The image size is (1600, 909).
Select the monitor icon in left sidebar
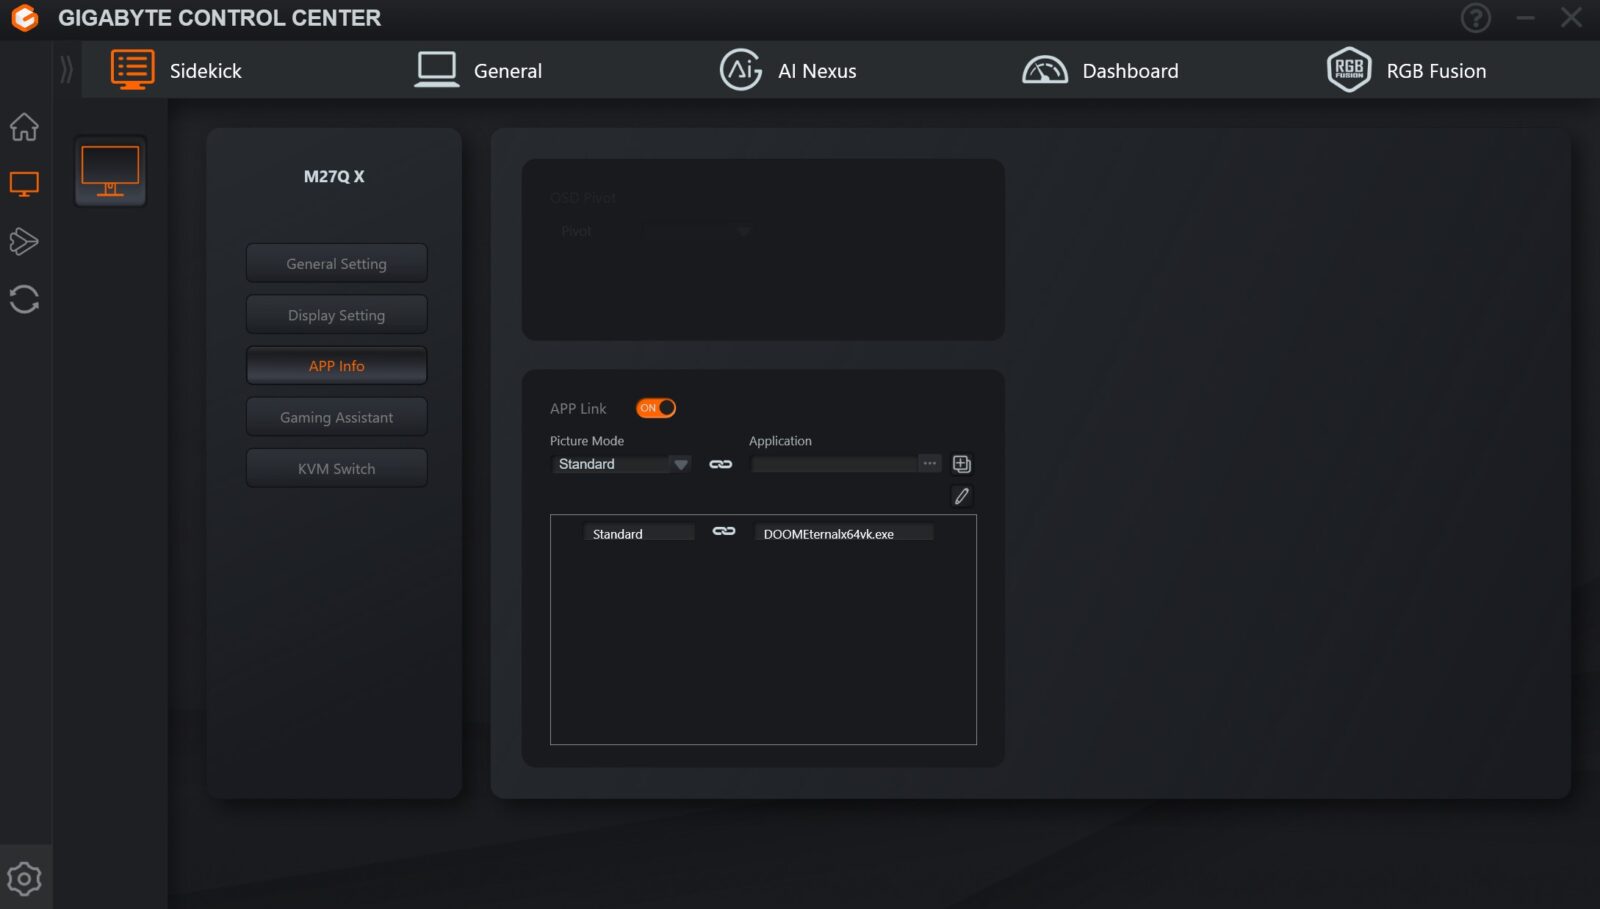tap(24, 184)
